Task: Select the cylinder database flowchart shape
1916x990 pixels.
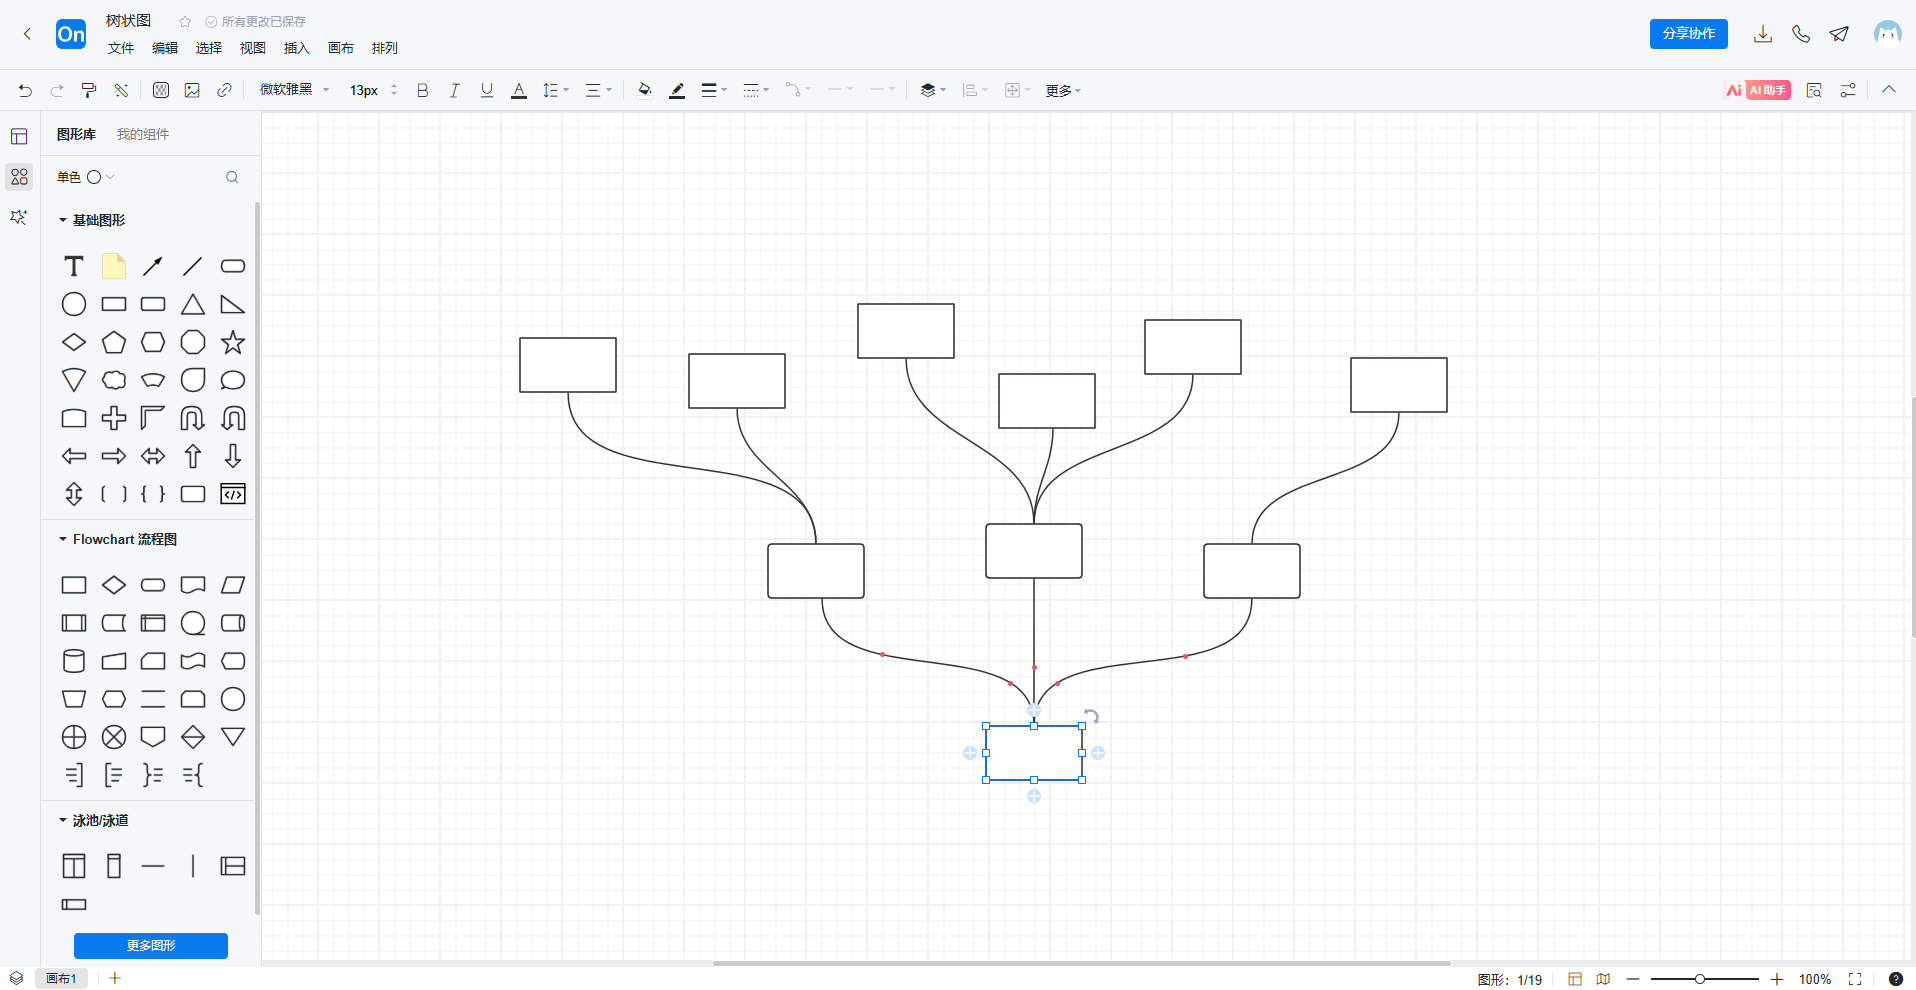Action: [74, 661]
